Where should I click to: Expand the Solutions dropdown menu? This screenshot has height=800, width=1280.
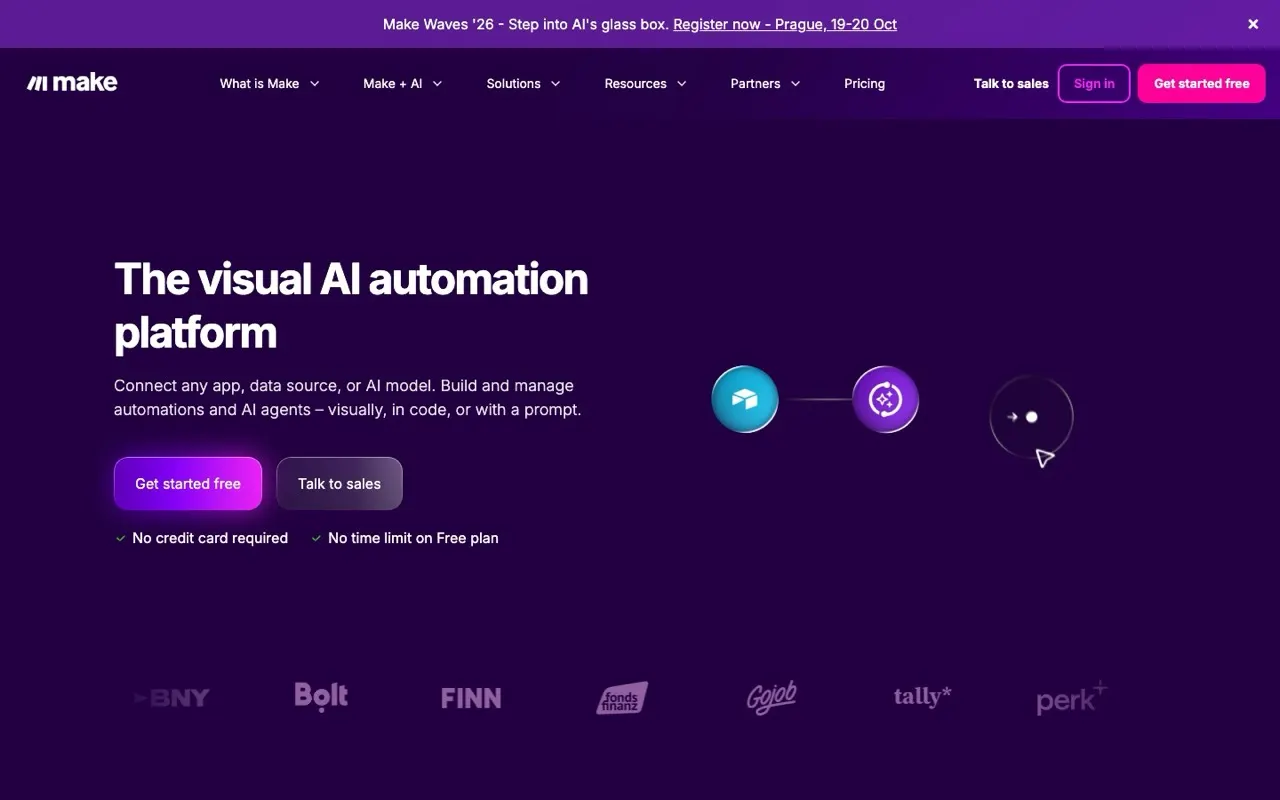point(523,84)
